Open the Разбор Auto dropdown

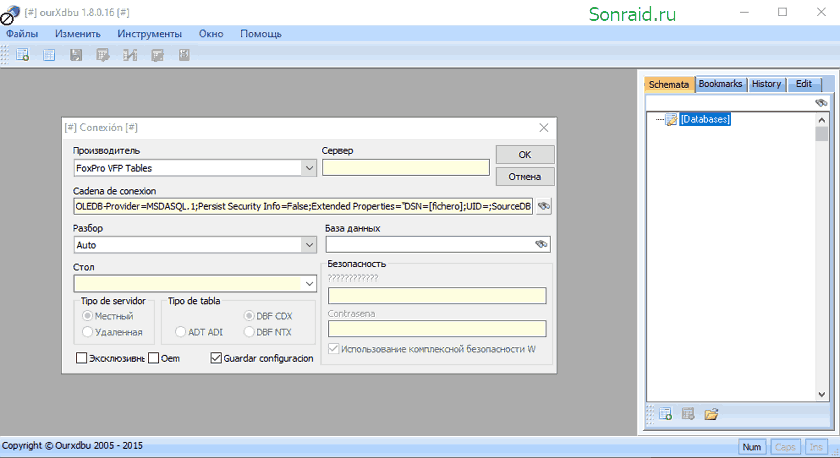click(309, 245)
